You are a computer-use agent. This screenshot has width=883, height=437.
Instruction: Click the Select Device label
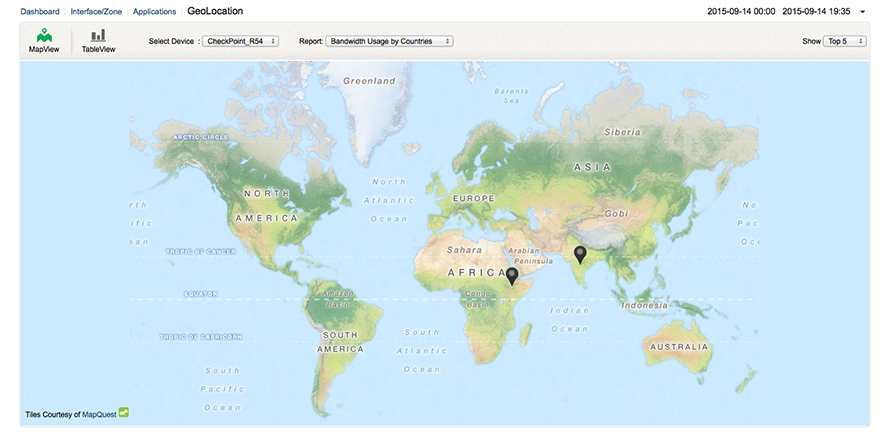click(172, 41)
